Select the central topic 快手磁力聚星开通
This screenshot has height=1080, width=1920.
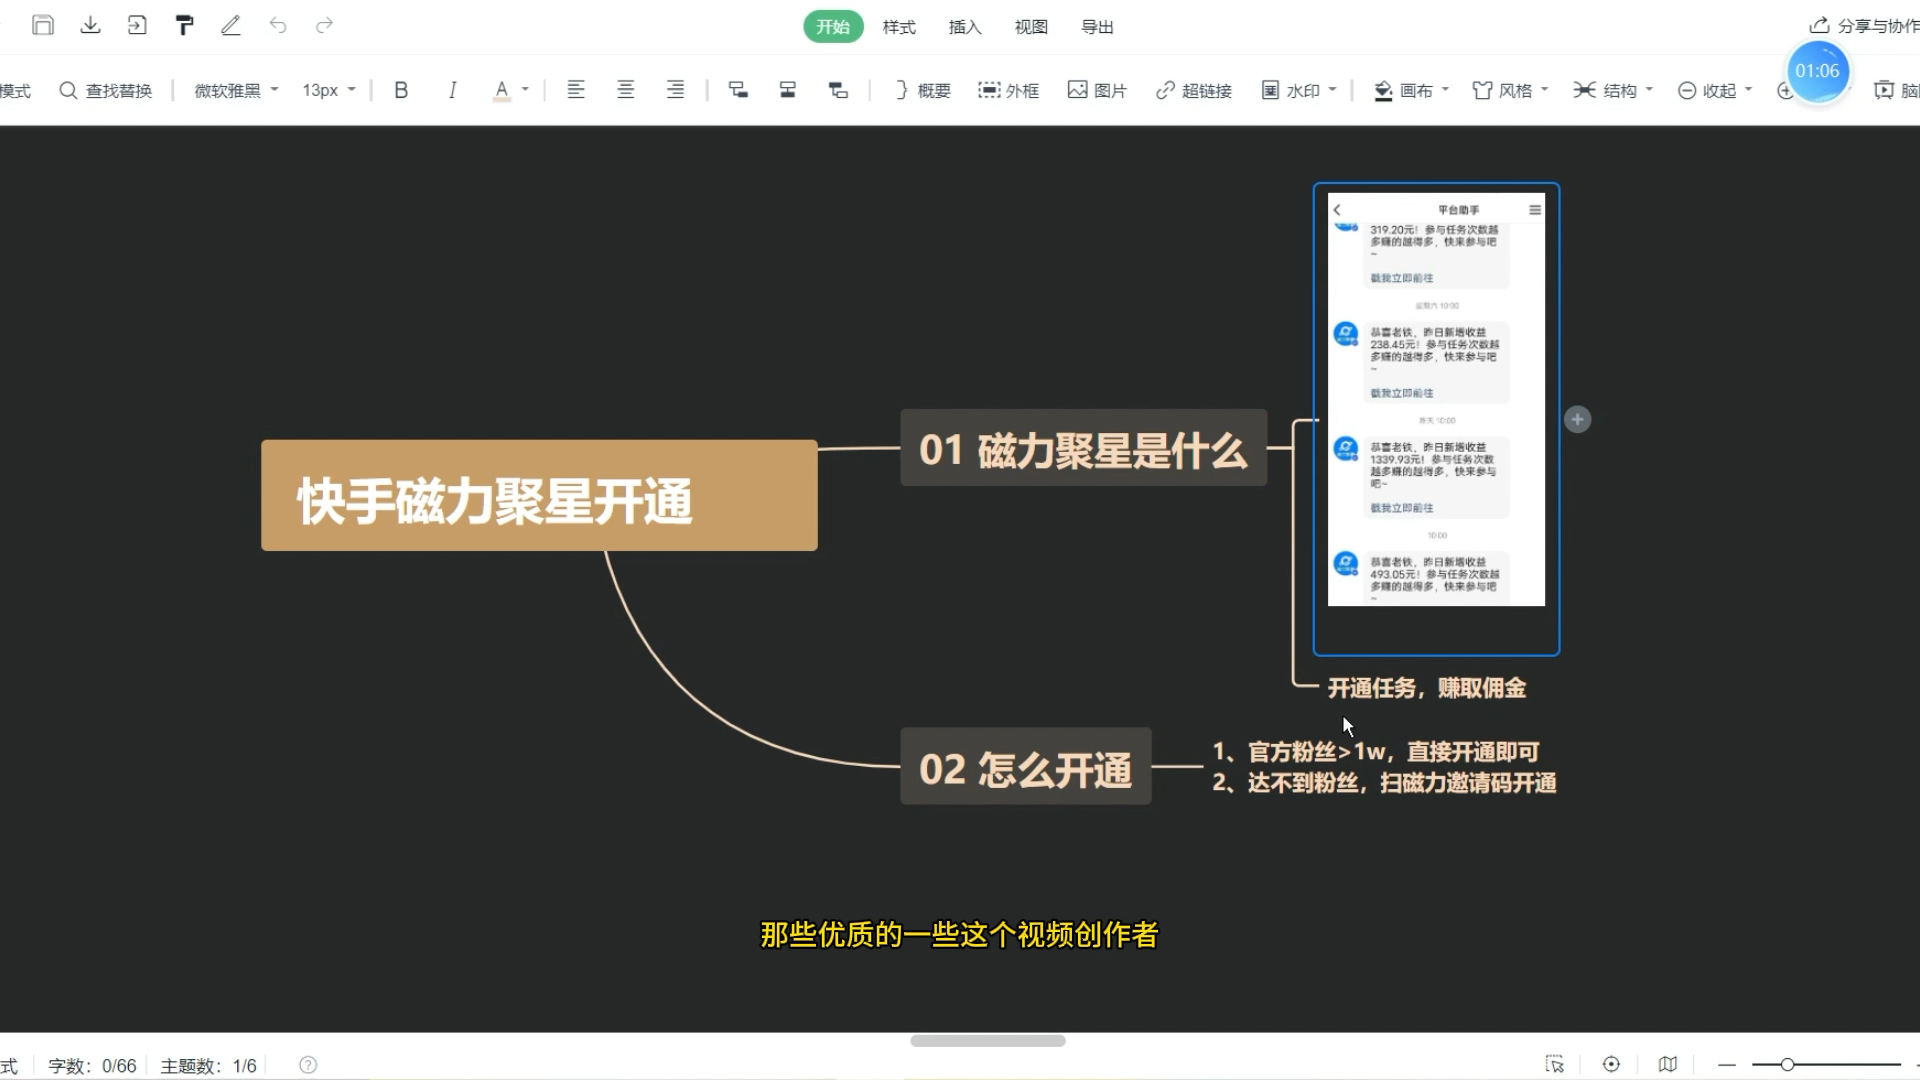[x=539, y=496]
